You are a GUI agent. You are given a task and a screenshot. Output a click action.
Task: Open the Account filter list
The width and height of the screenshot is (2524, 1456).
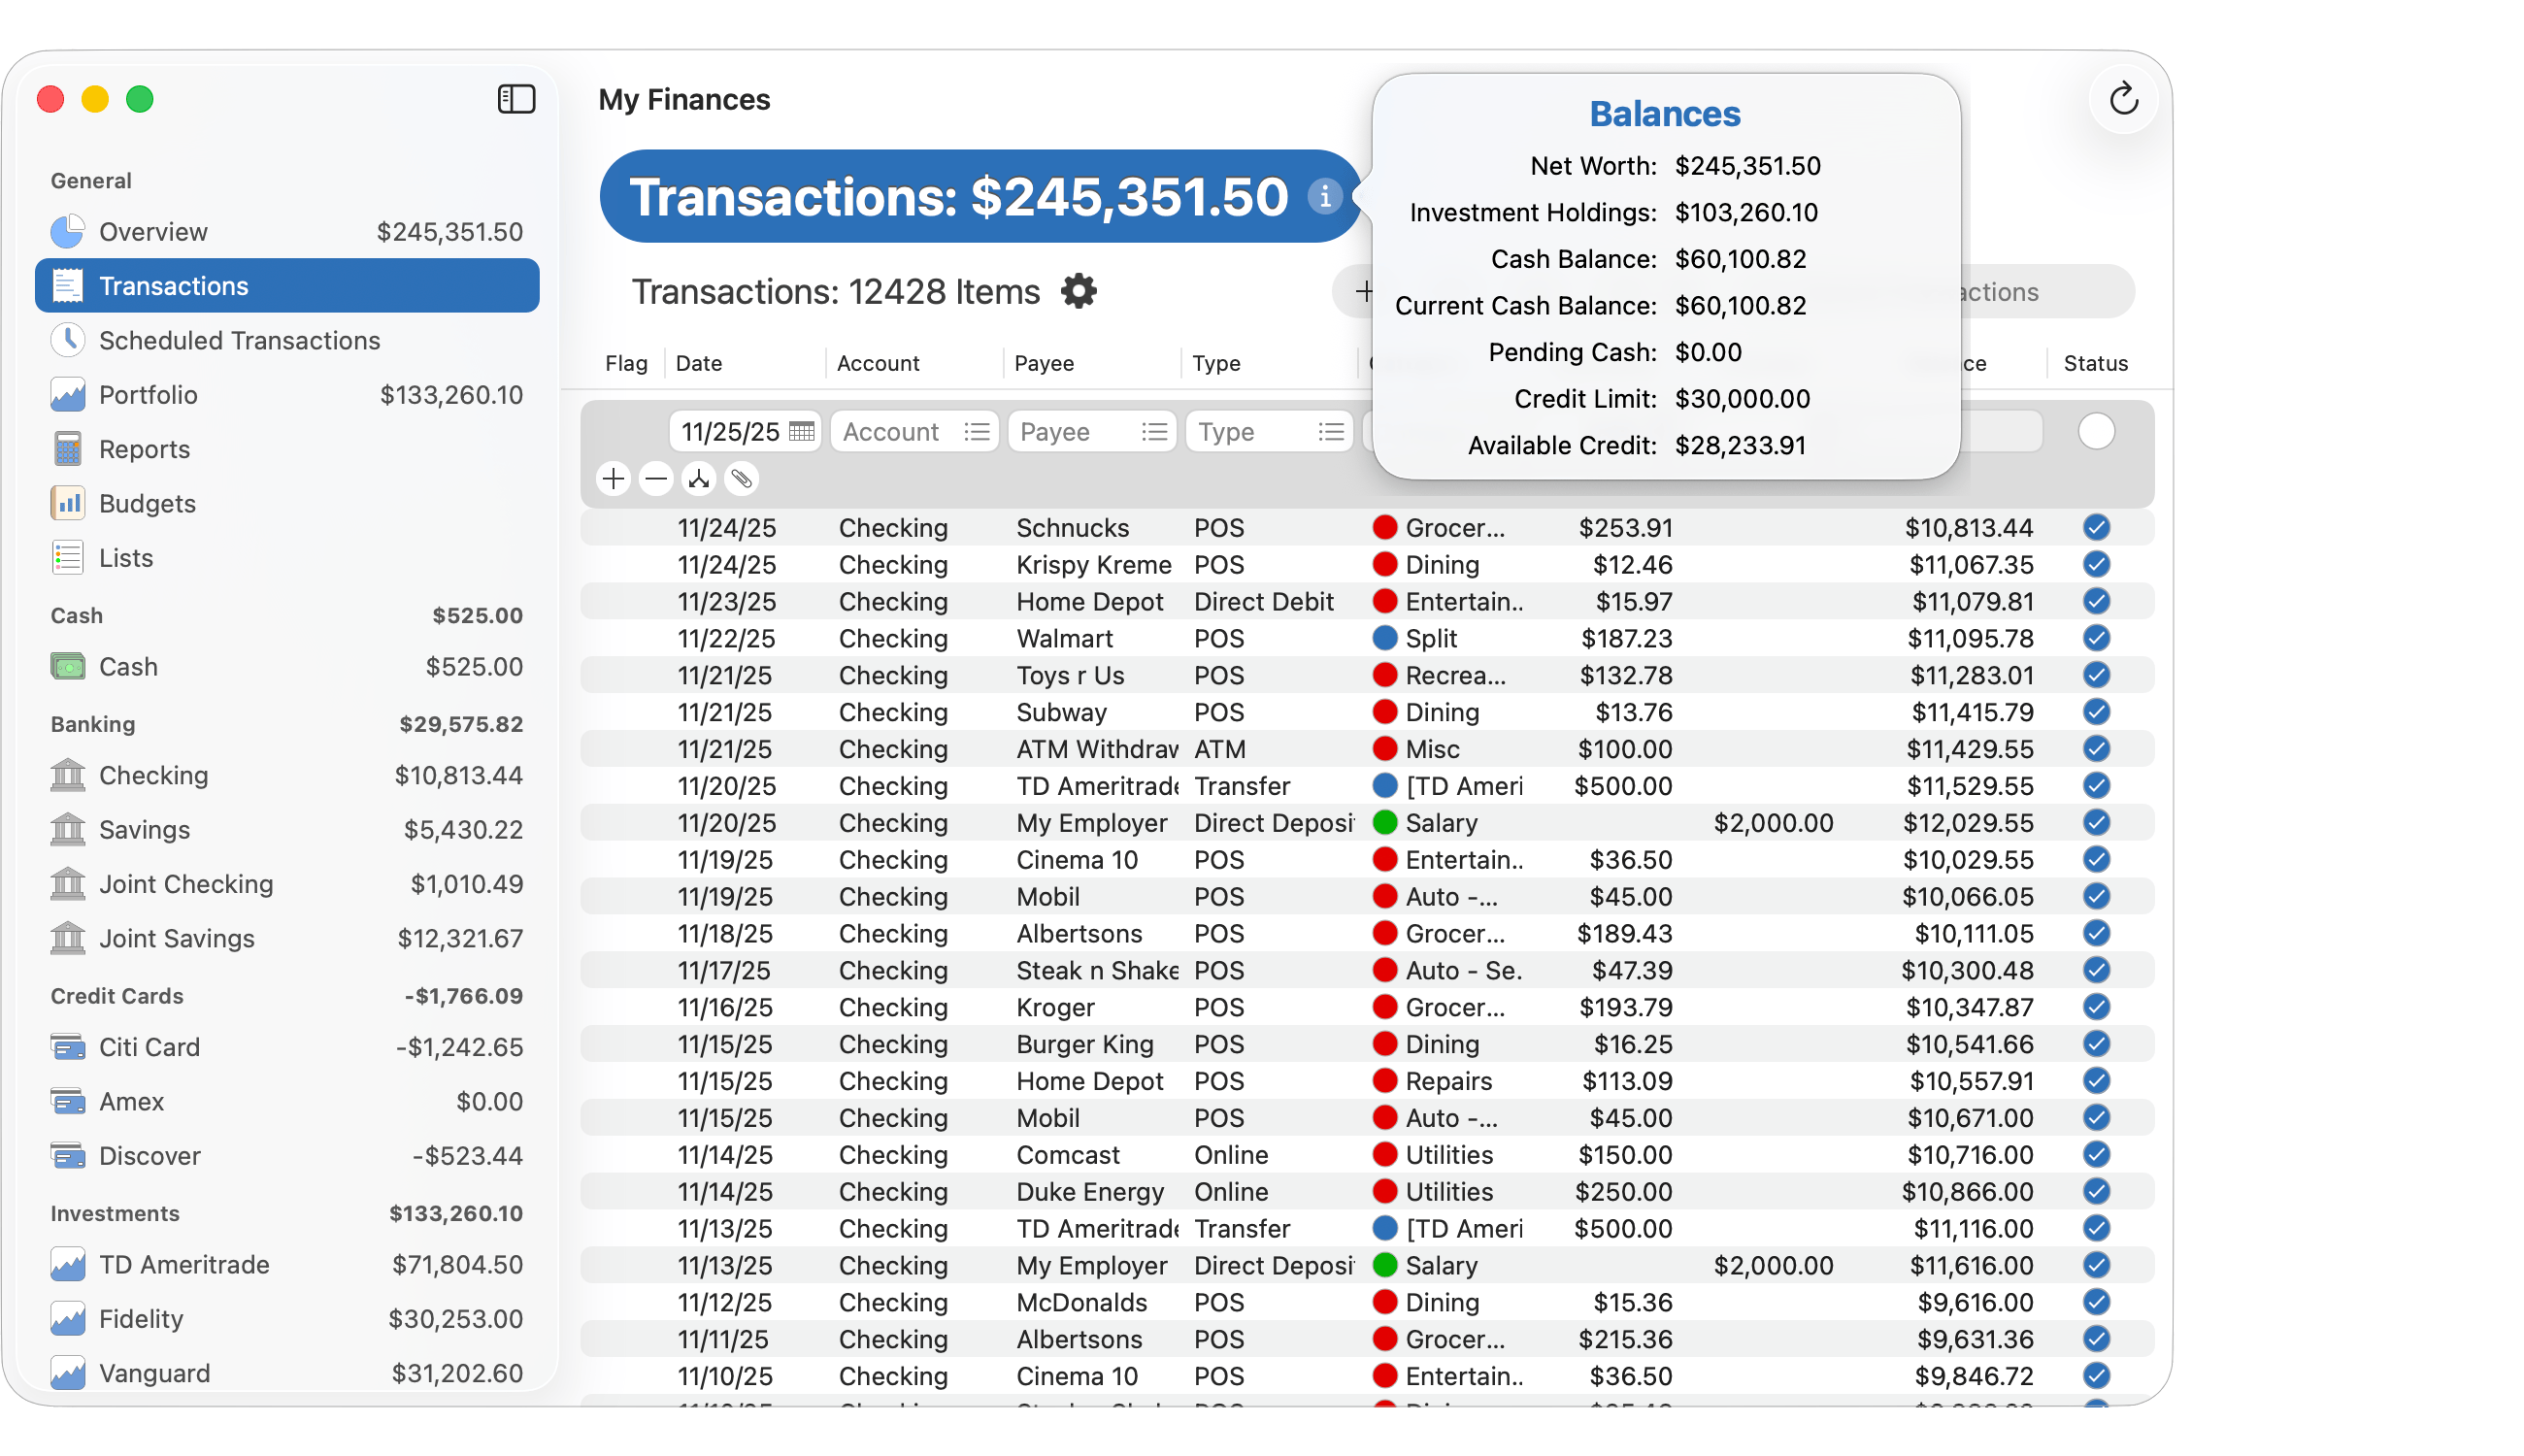[978, 431]
